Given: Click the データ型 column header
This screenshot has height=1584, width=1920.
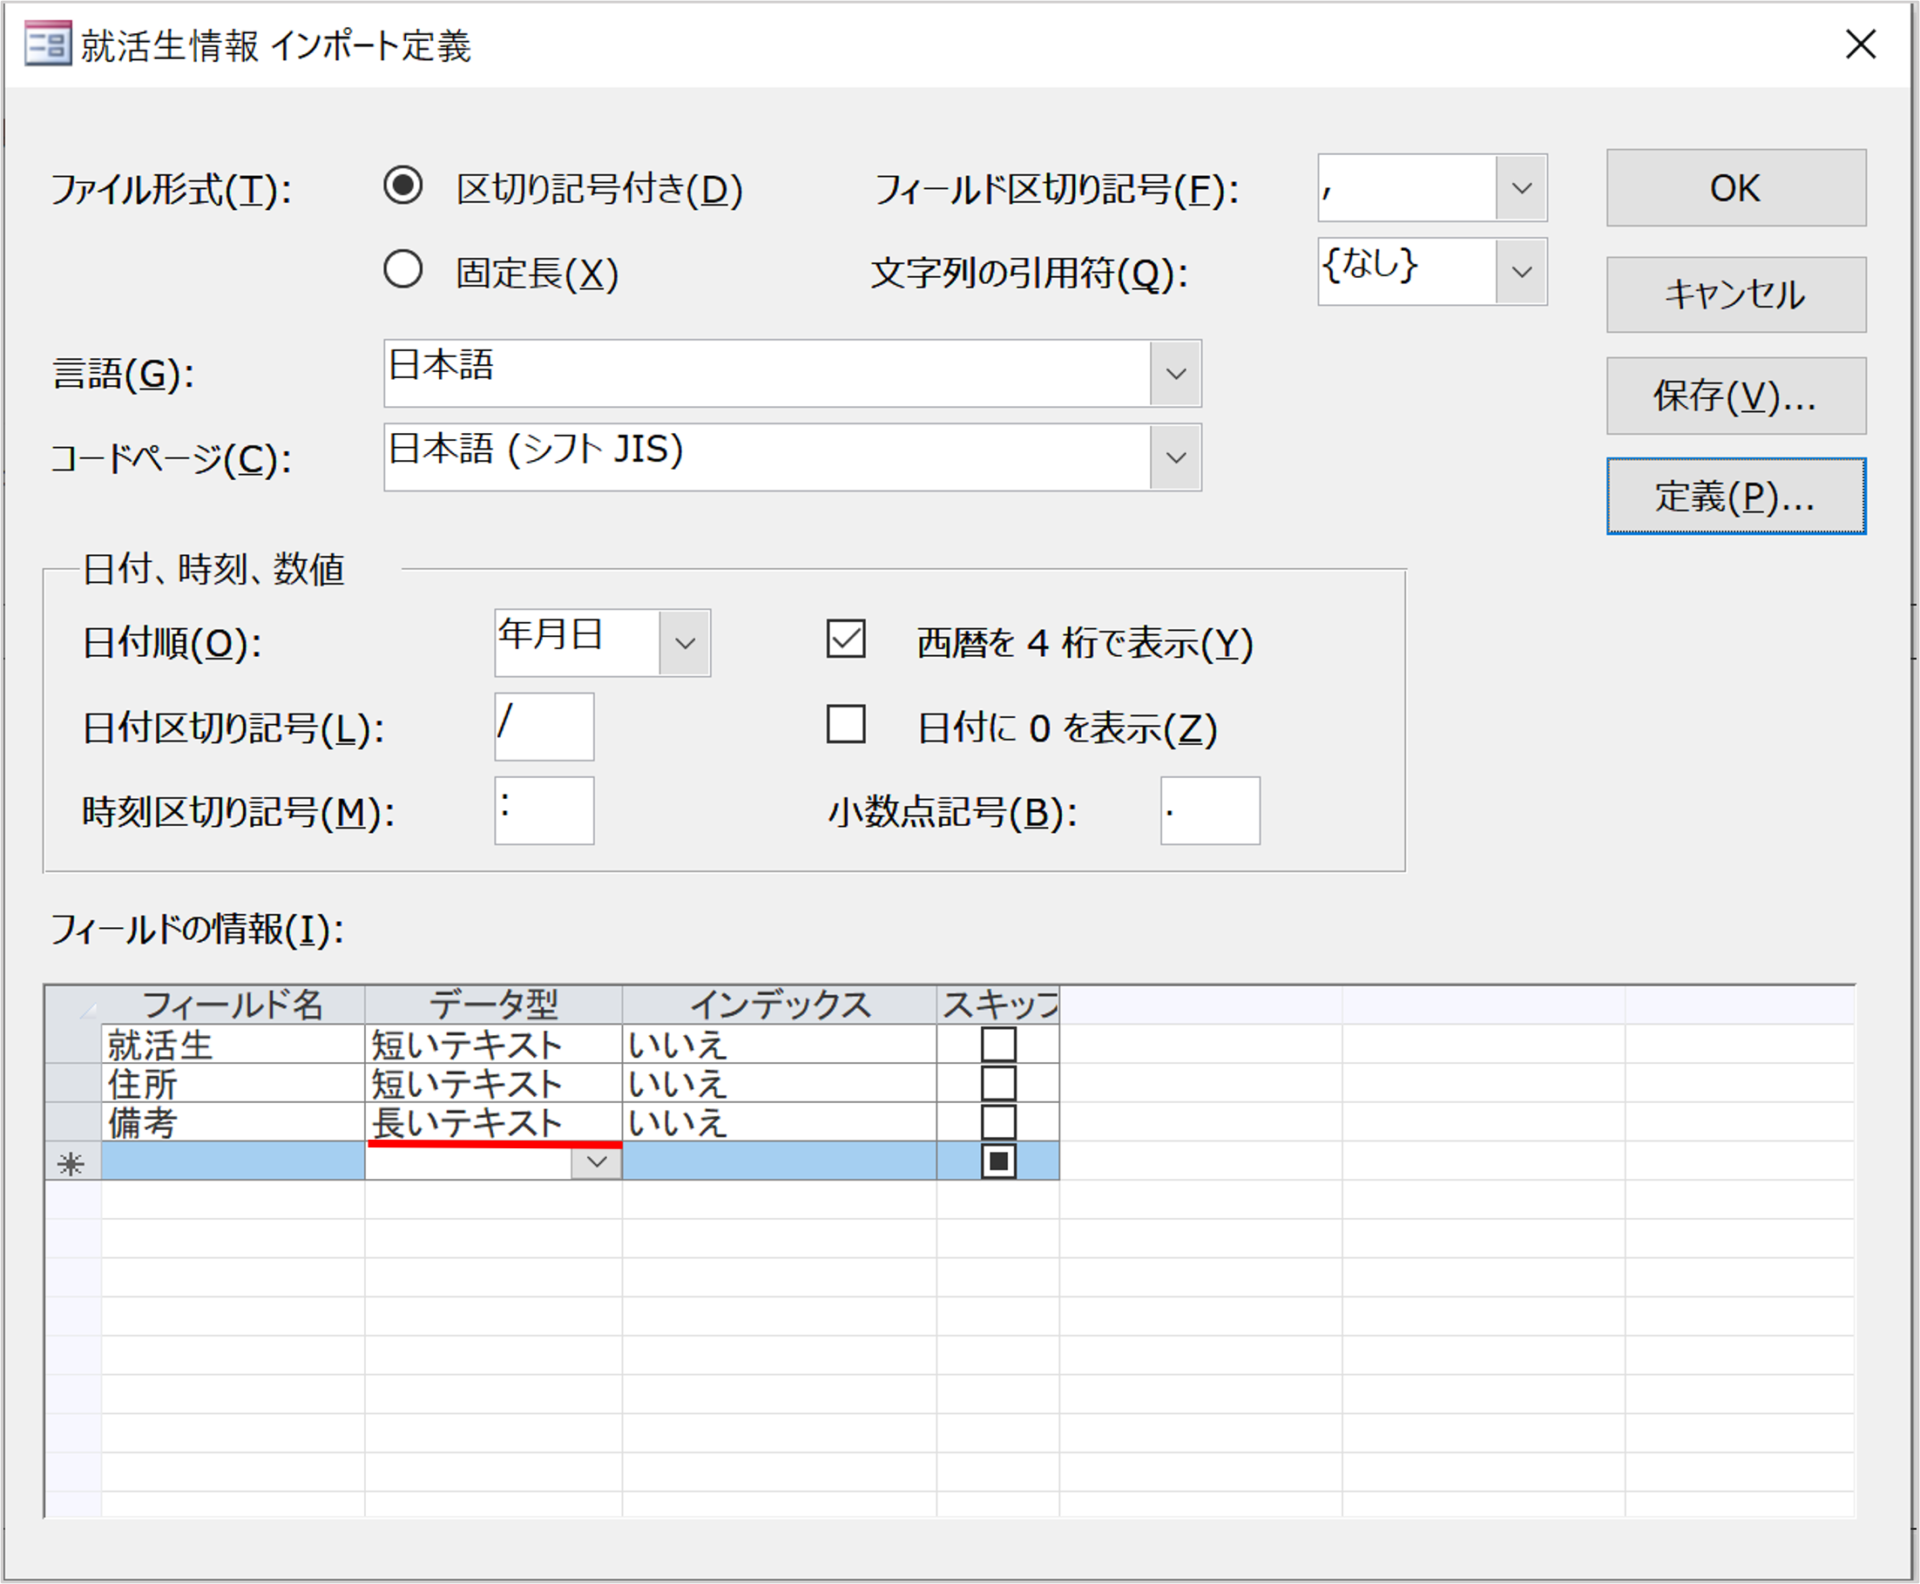Looking at the screenshot, I should pyautogui.click(x=494, y=1005).
